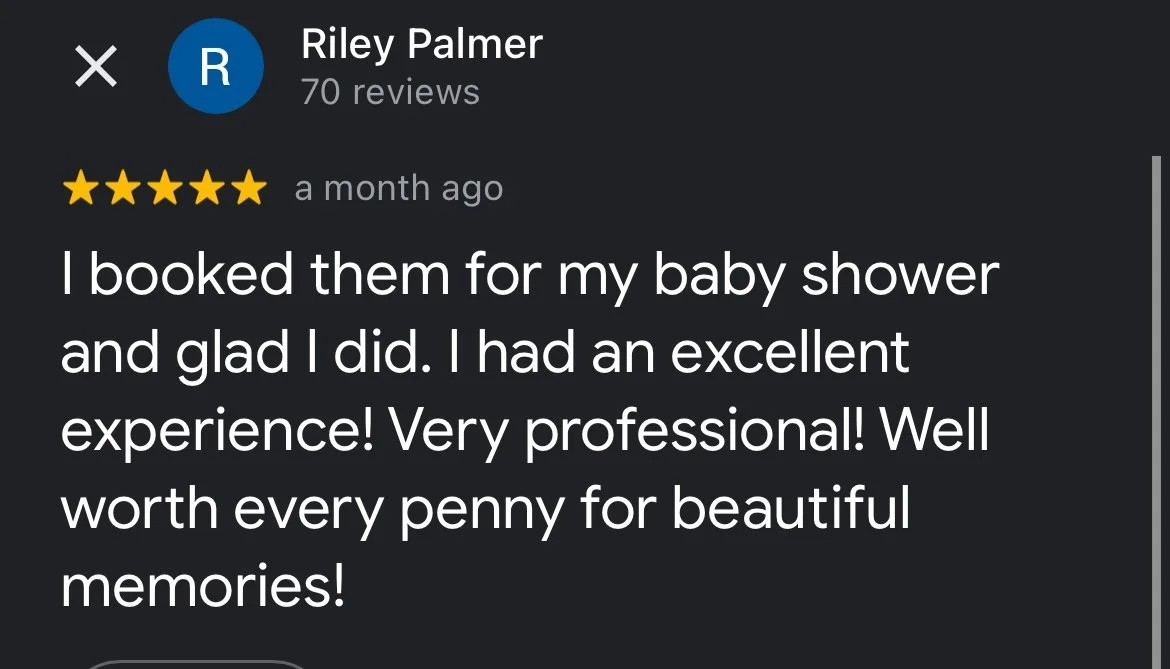Select the fifth gold rating star
The width and height of the screenshot is (1170, 669).
pos(248,188)
